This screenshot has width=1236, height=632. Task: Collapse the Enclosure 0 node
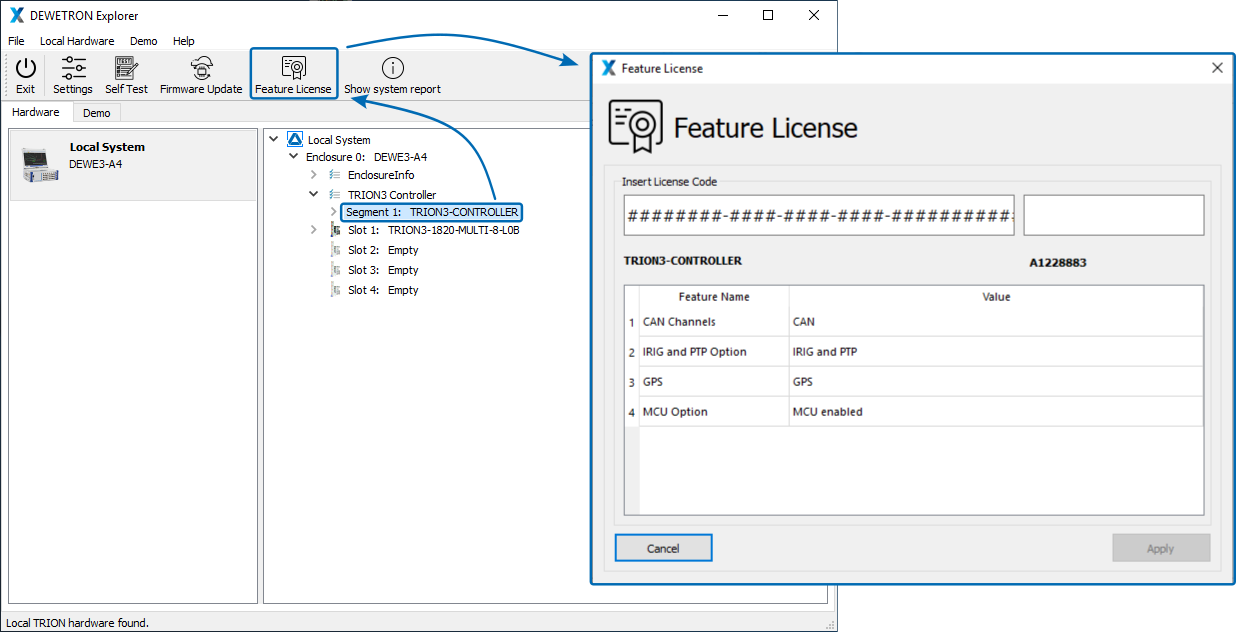[x=293, y=157]
